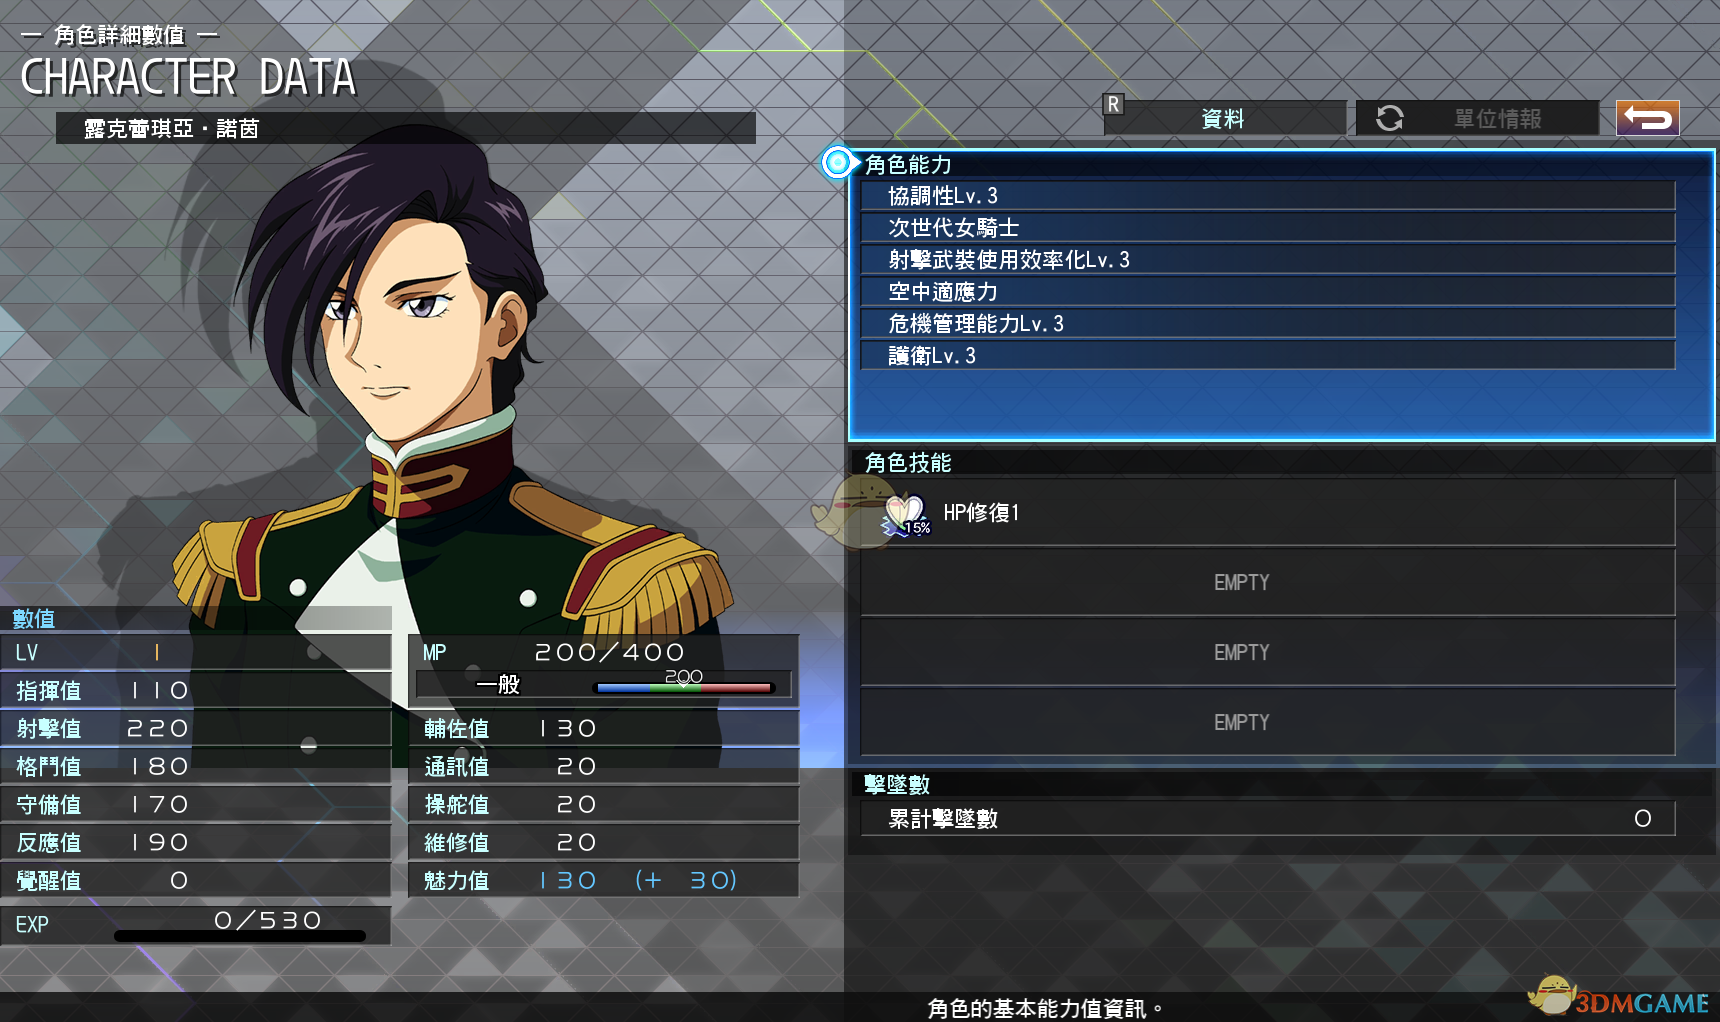The height and width of the screenshot is (1022, 1720).
Task: Click the HP修復1 heart skill icon
Action: tap(906, 514)
